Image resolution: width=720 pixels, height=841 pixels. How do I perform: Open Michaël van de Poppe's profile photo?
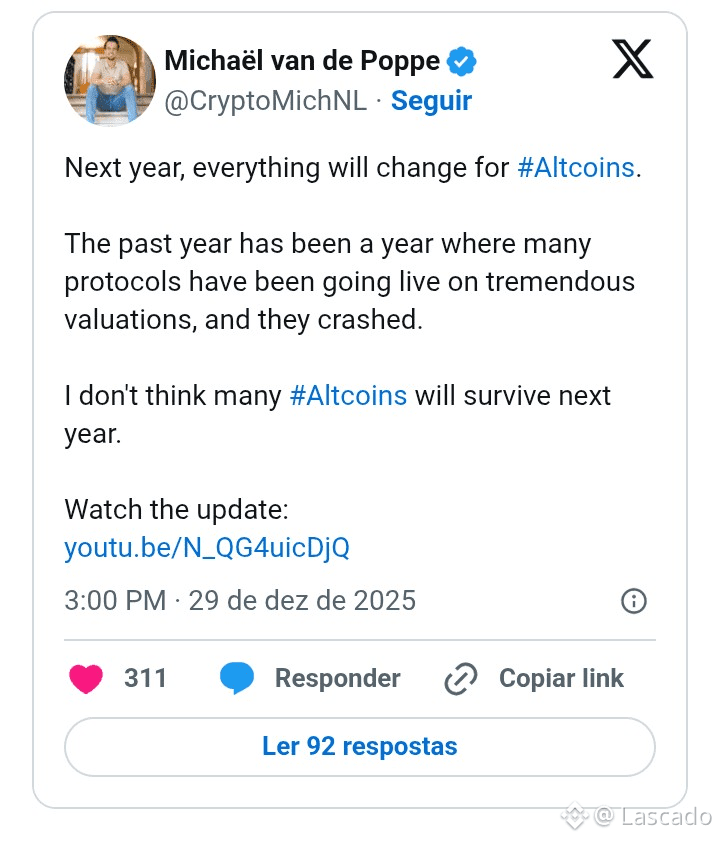tap(109, 81)
